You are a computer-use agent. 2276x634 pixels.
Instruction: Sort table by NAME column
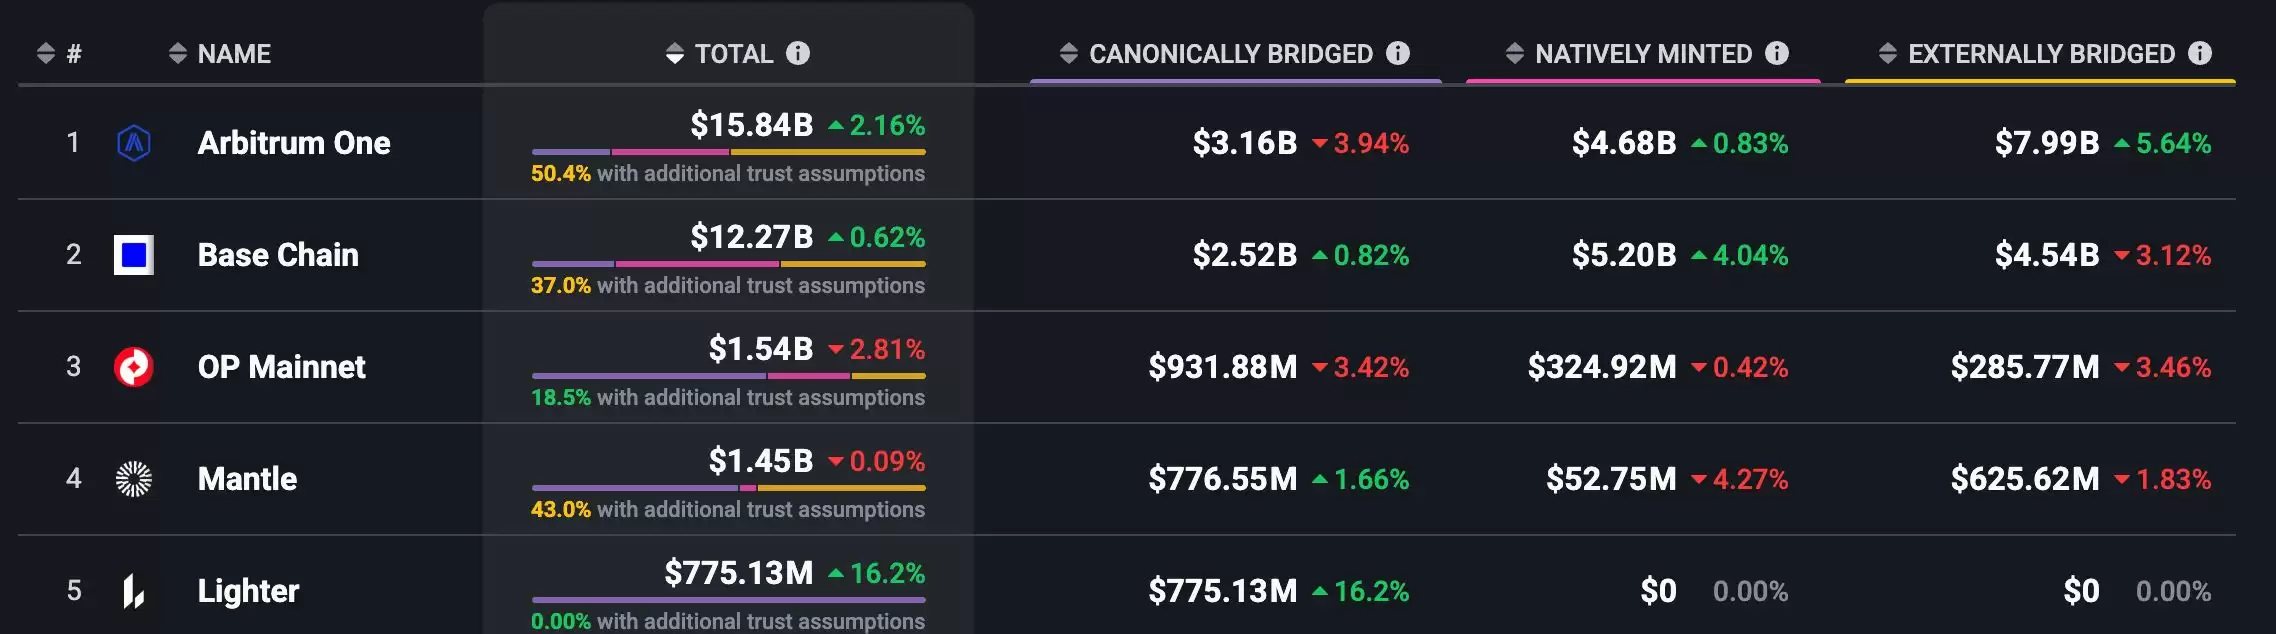(x=220, y=54)
